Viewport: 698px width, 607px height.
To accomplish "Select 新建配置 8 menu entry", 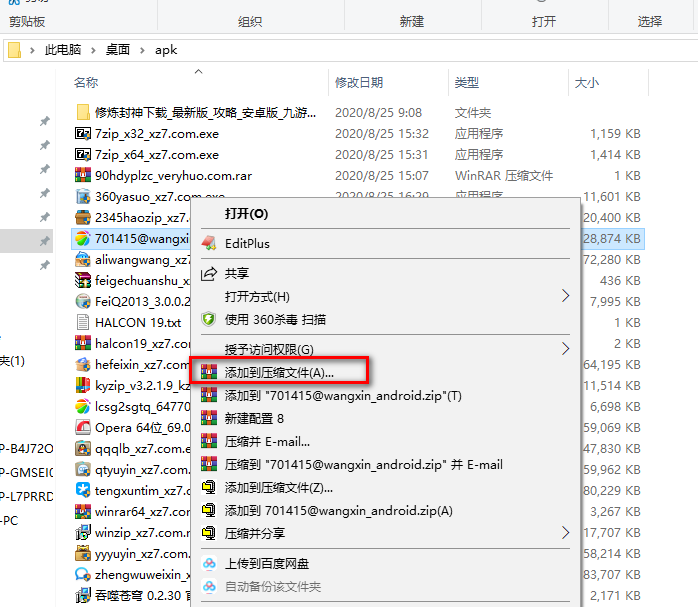I will pyautogui.click(x=385, y=418).
